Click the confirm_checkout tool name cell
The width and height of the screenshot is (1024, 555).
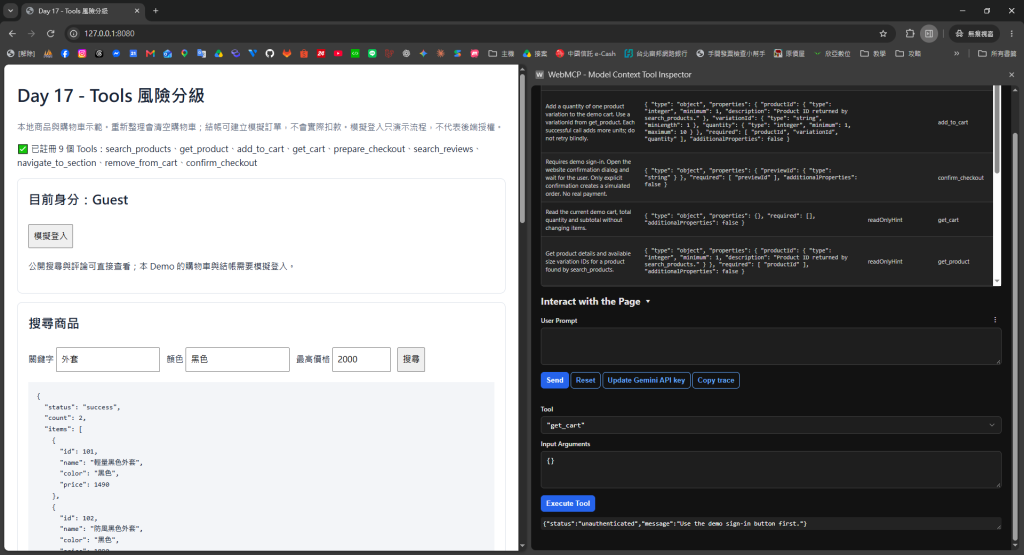[960, 178]
